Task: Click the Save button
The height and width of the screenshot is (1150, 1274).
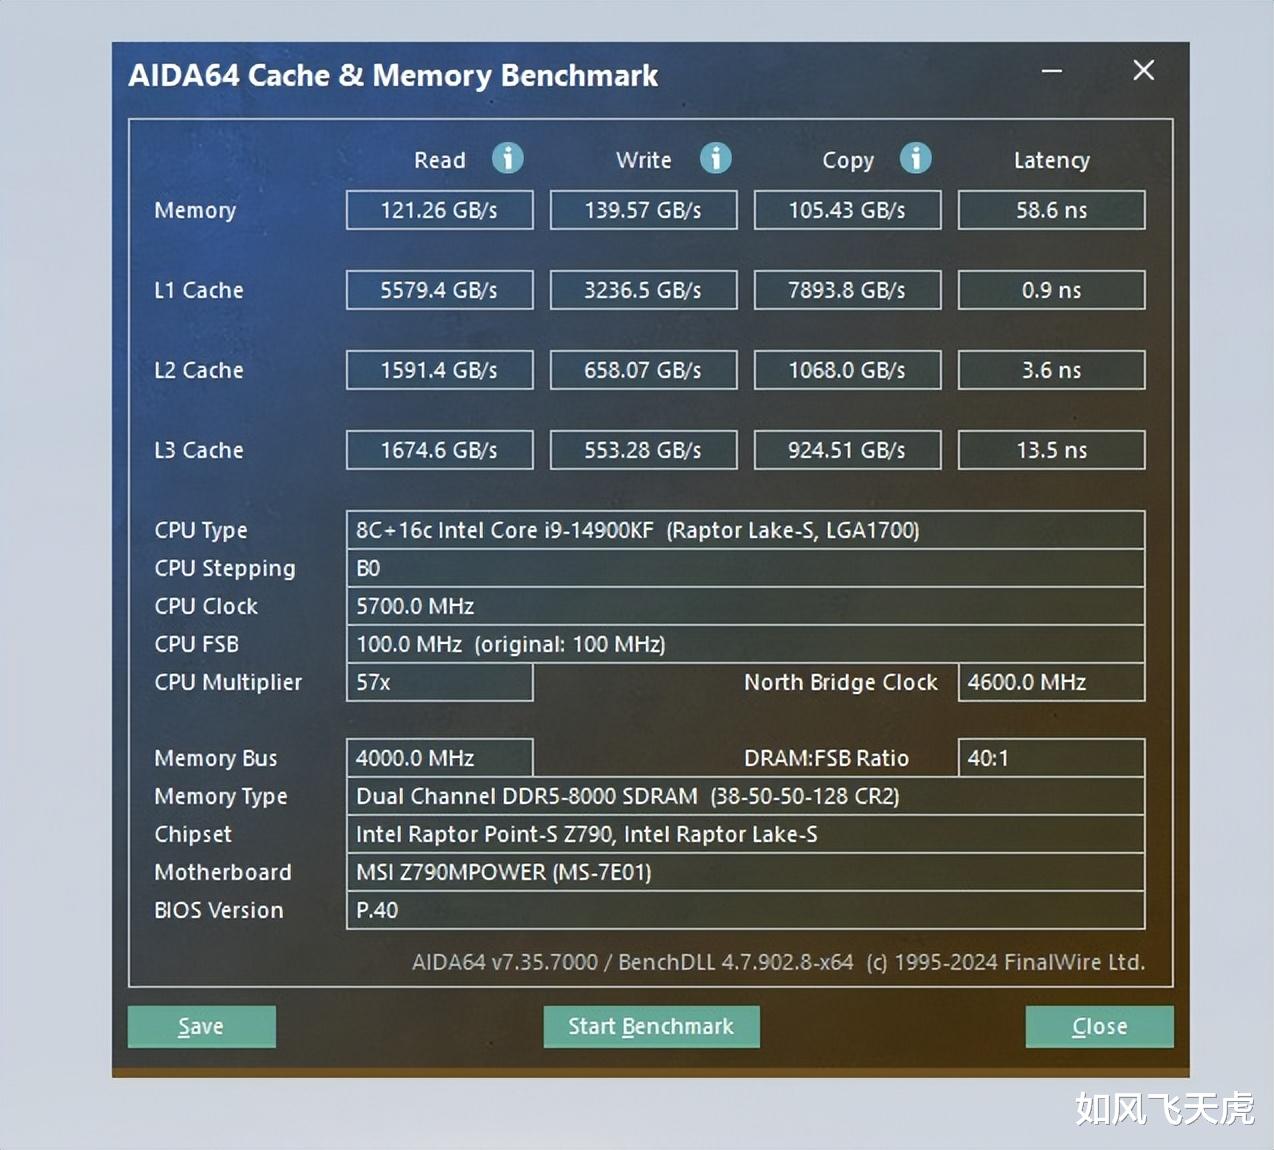Action: 201,1027
